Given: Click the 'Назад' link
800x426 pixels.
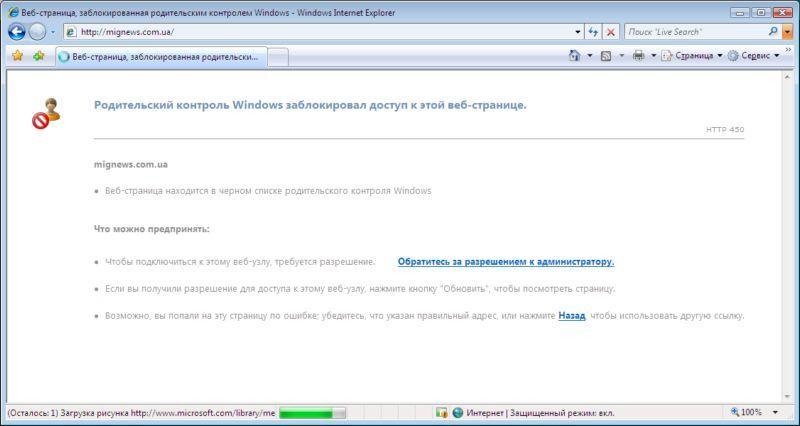Looking at the screenshot, I should pos(571,316).
